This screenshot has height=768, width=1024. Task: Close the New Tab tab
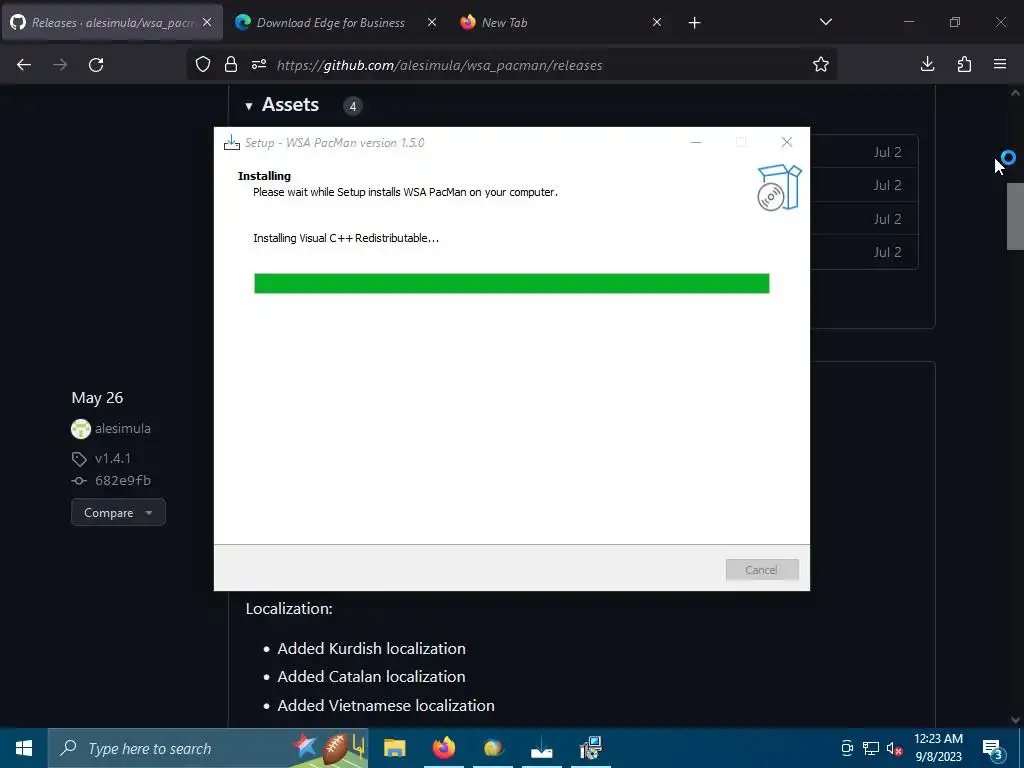[x=657, y=23]
